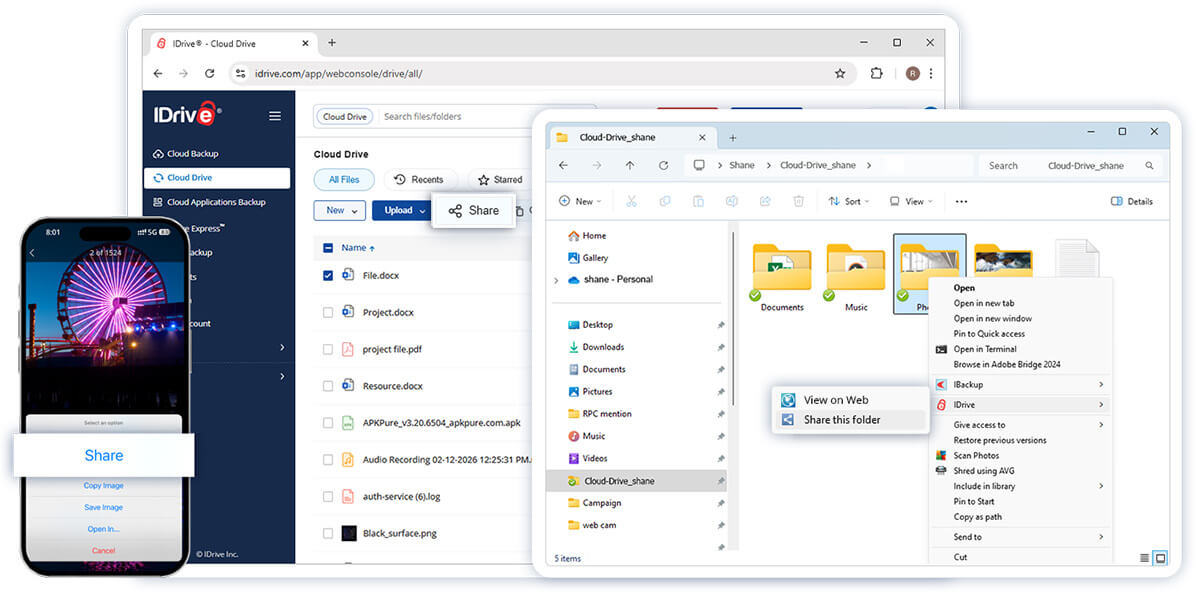Click Cut icon in Explorer toolbar
Viewport: 1196px width, 592px height.
[631, 201]
